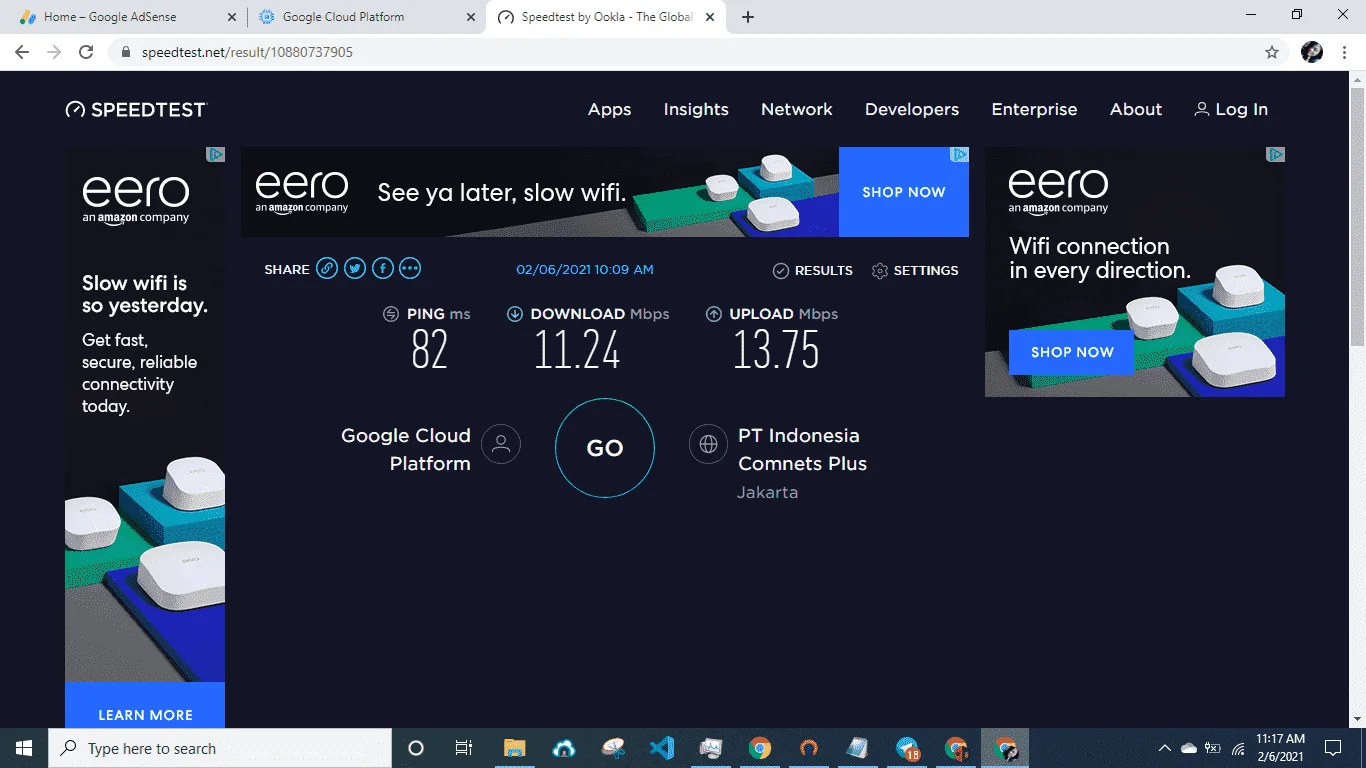Click the download arrow icon beside DOWNLOAD
Screen dimensions: 1366x768
[x=515, y=314]
